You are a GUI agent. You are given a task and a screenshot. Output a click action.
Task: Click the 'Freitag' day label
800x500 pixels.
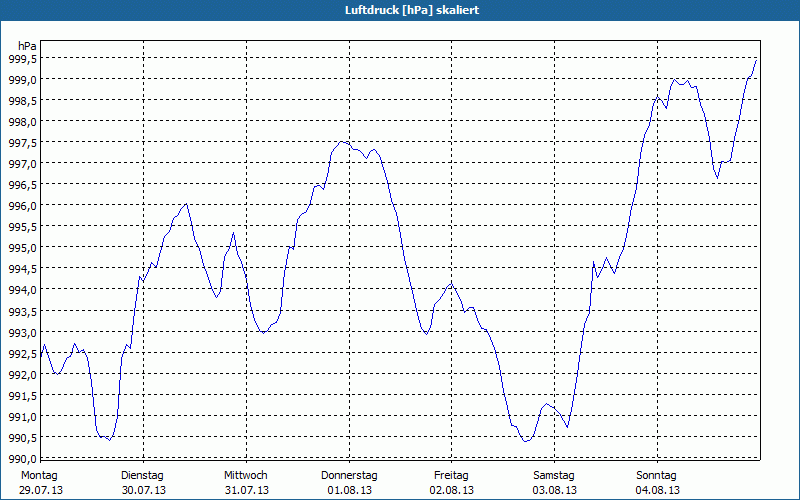(451, 476)
